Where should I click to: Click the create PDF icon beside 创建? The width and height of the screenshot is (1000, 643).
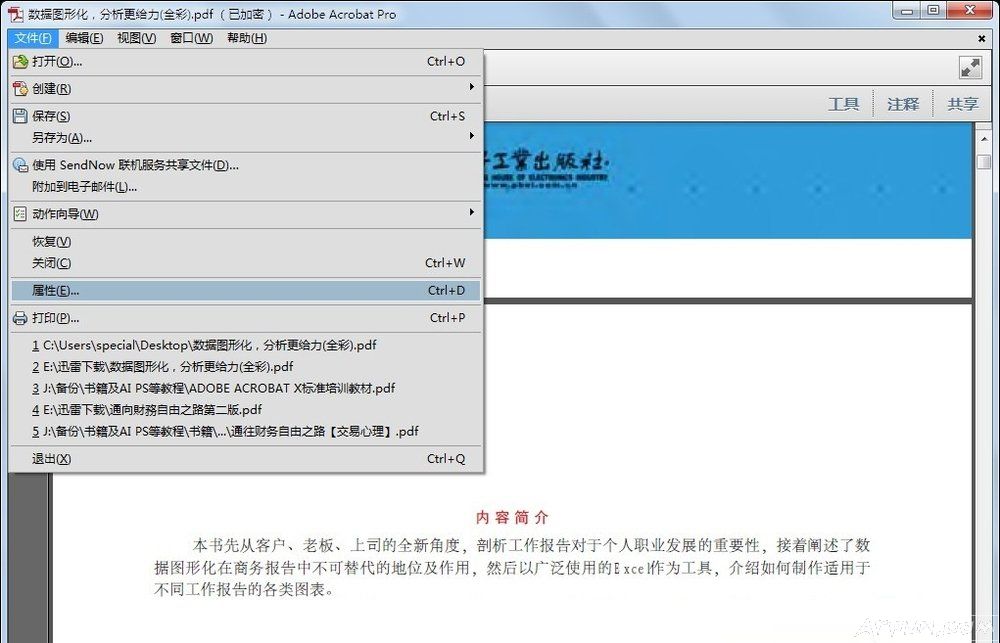pos(20,89)
